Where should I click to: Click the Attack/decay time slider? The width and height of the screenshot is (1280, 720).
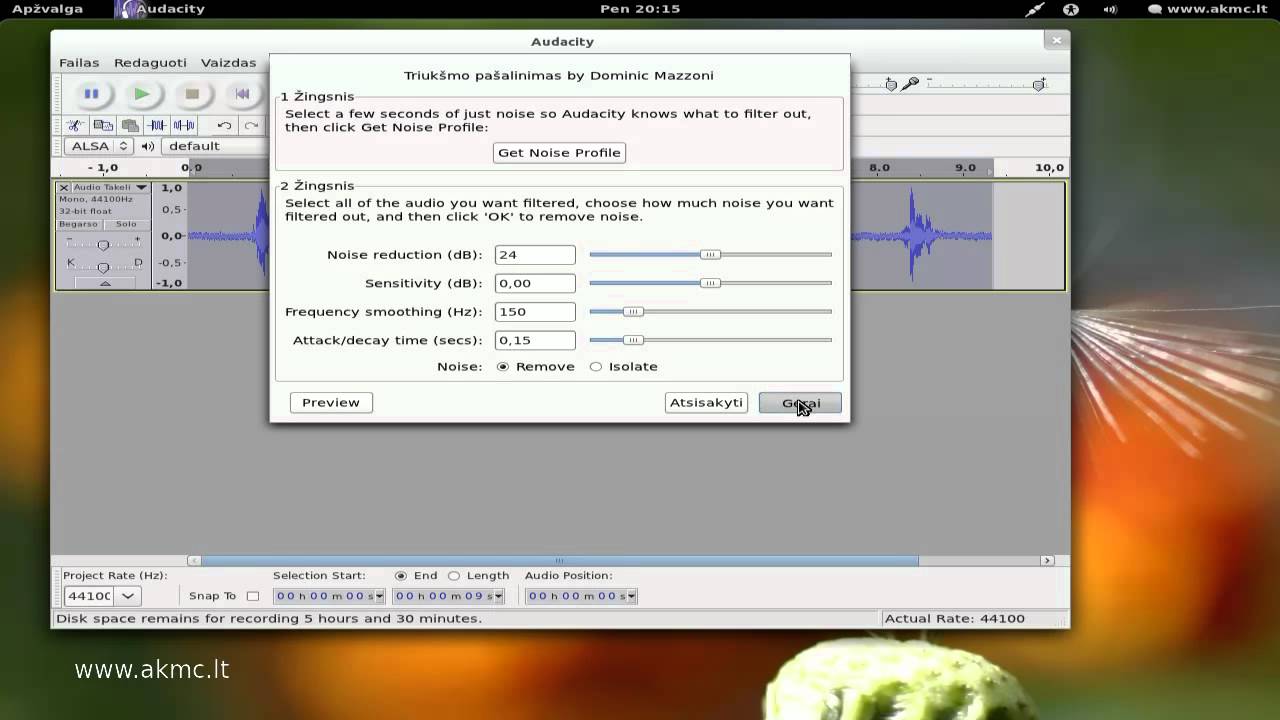(x=710, y=340)
